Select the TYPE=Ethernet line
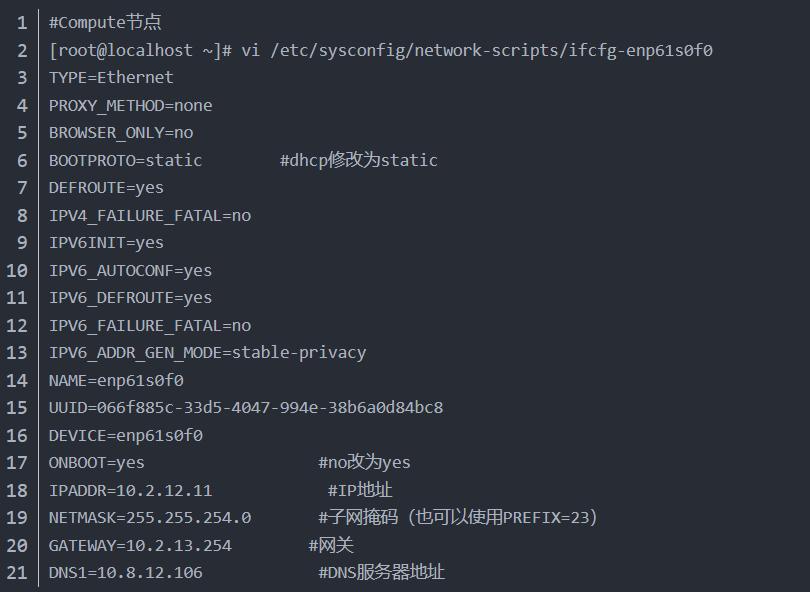 (x=111, y=77)
